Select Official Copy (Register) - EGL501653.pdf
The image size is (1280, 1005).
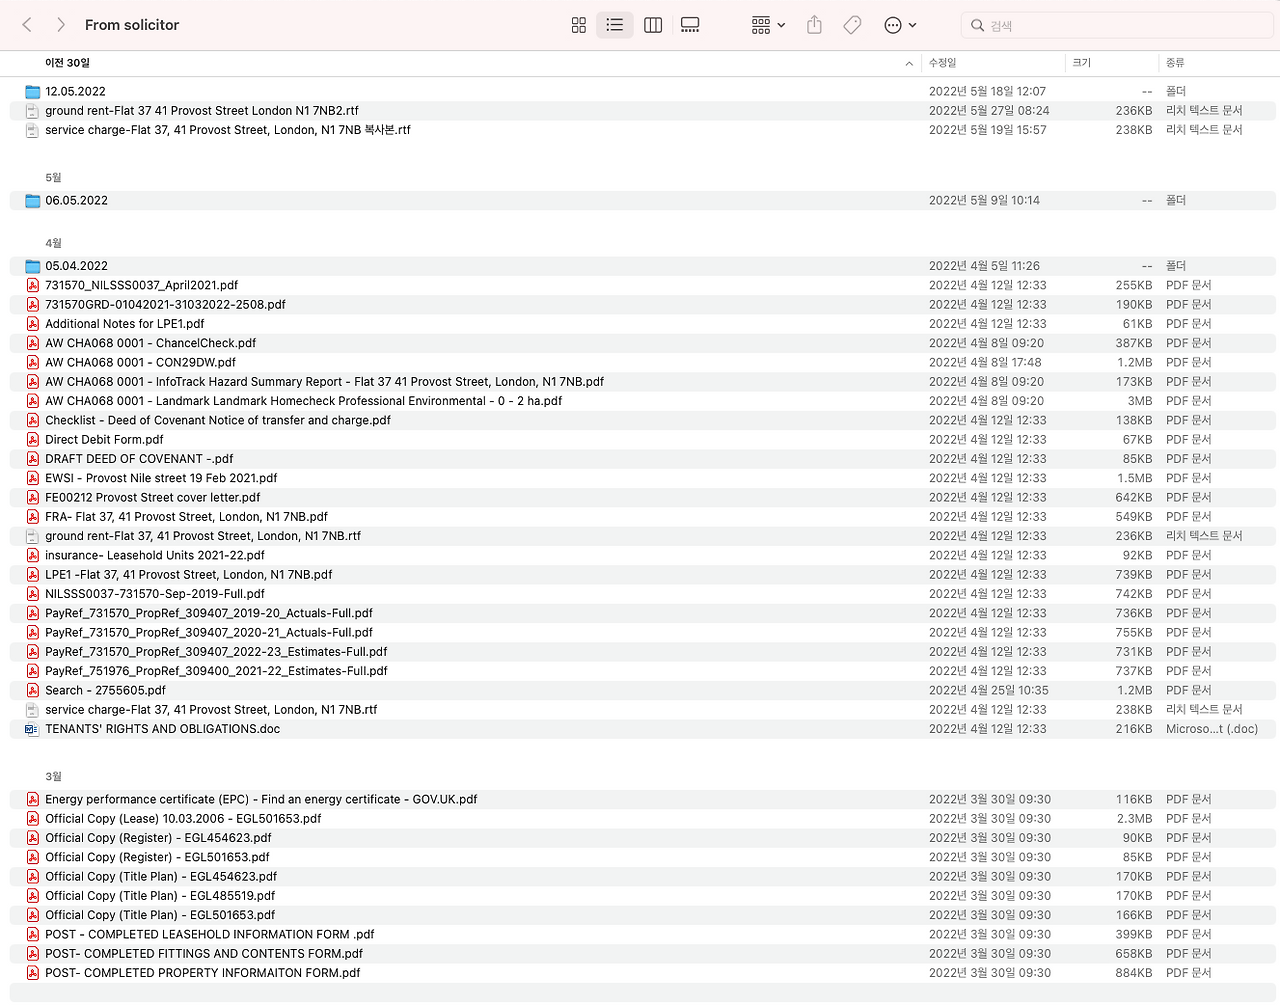pyautogui.click(x=157, y=857)
